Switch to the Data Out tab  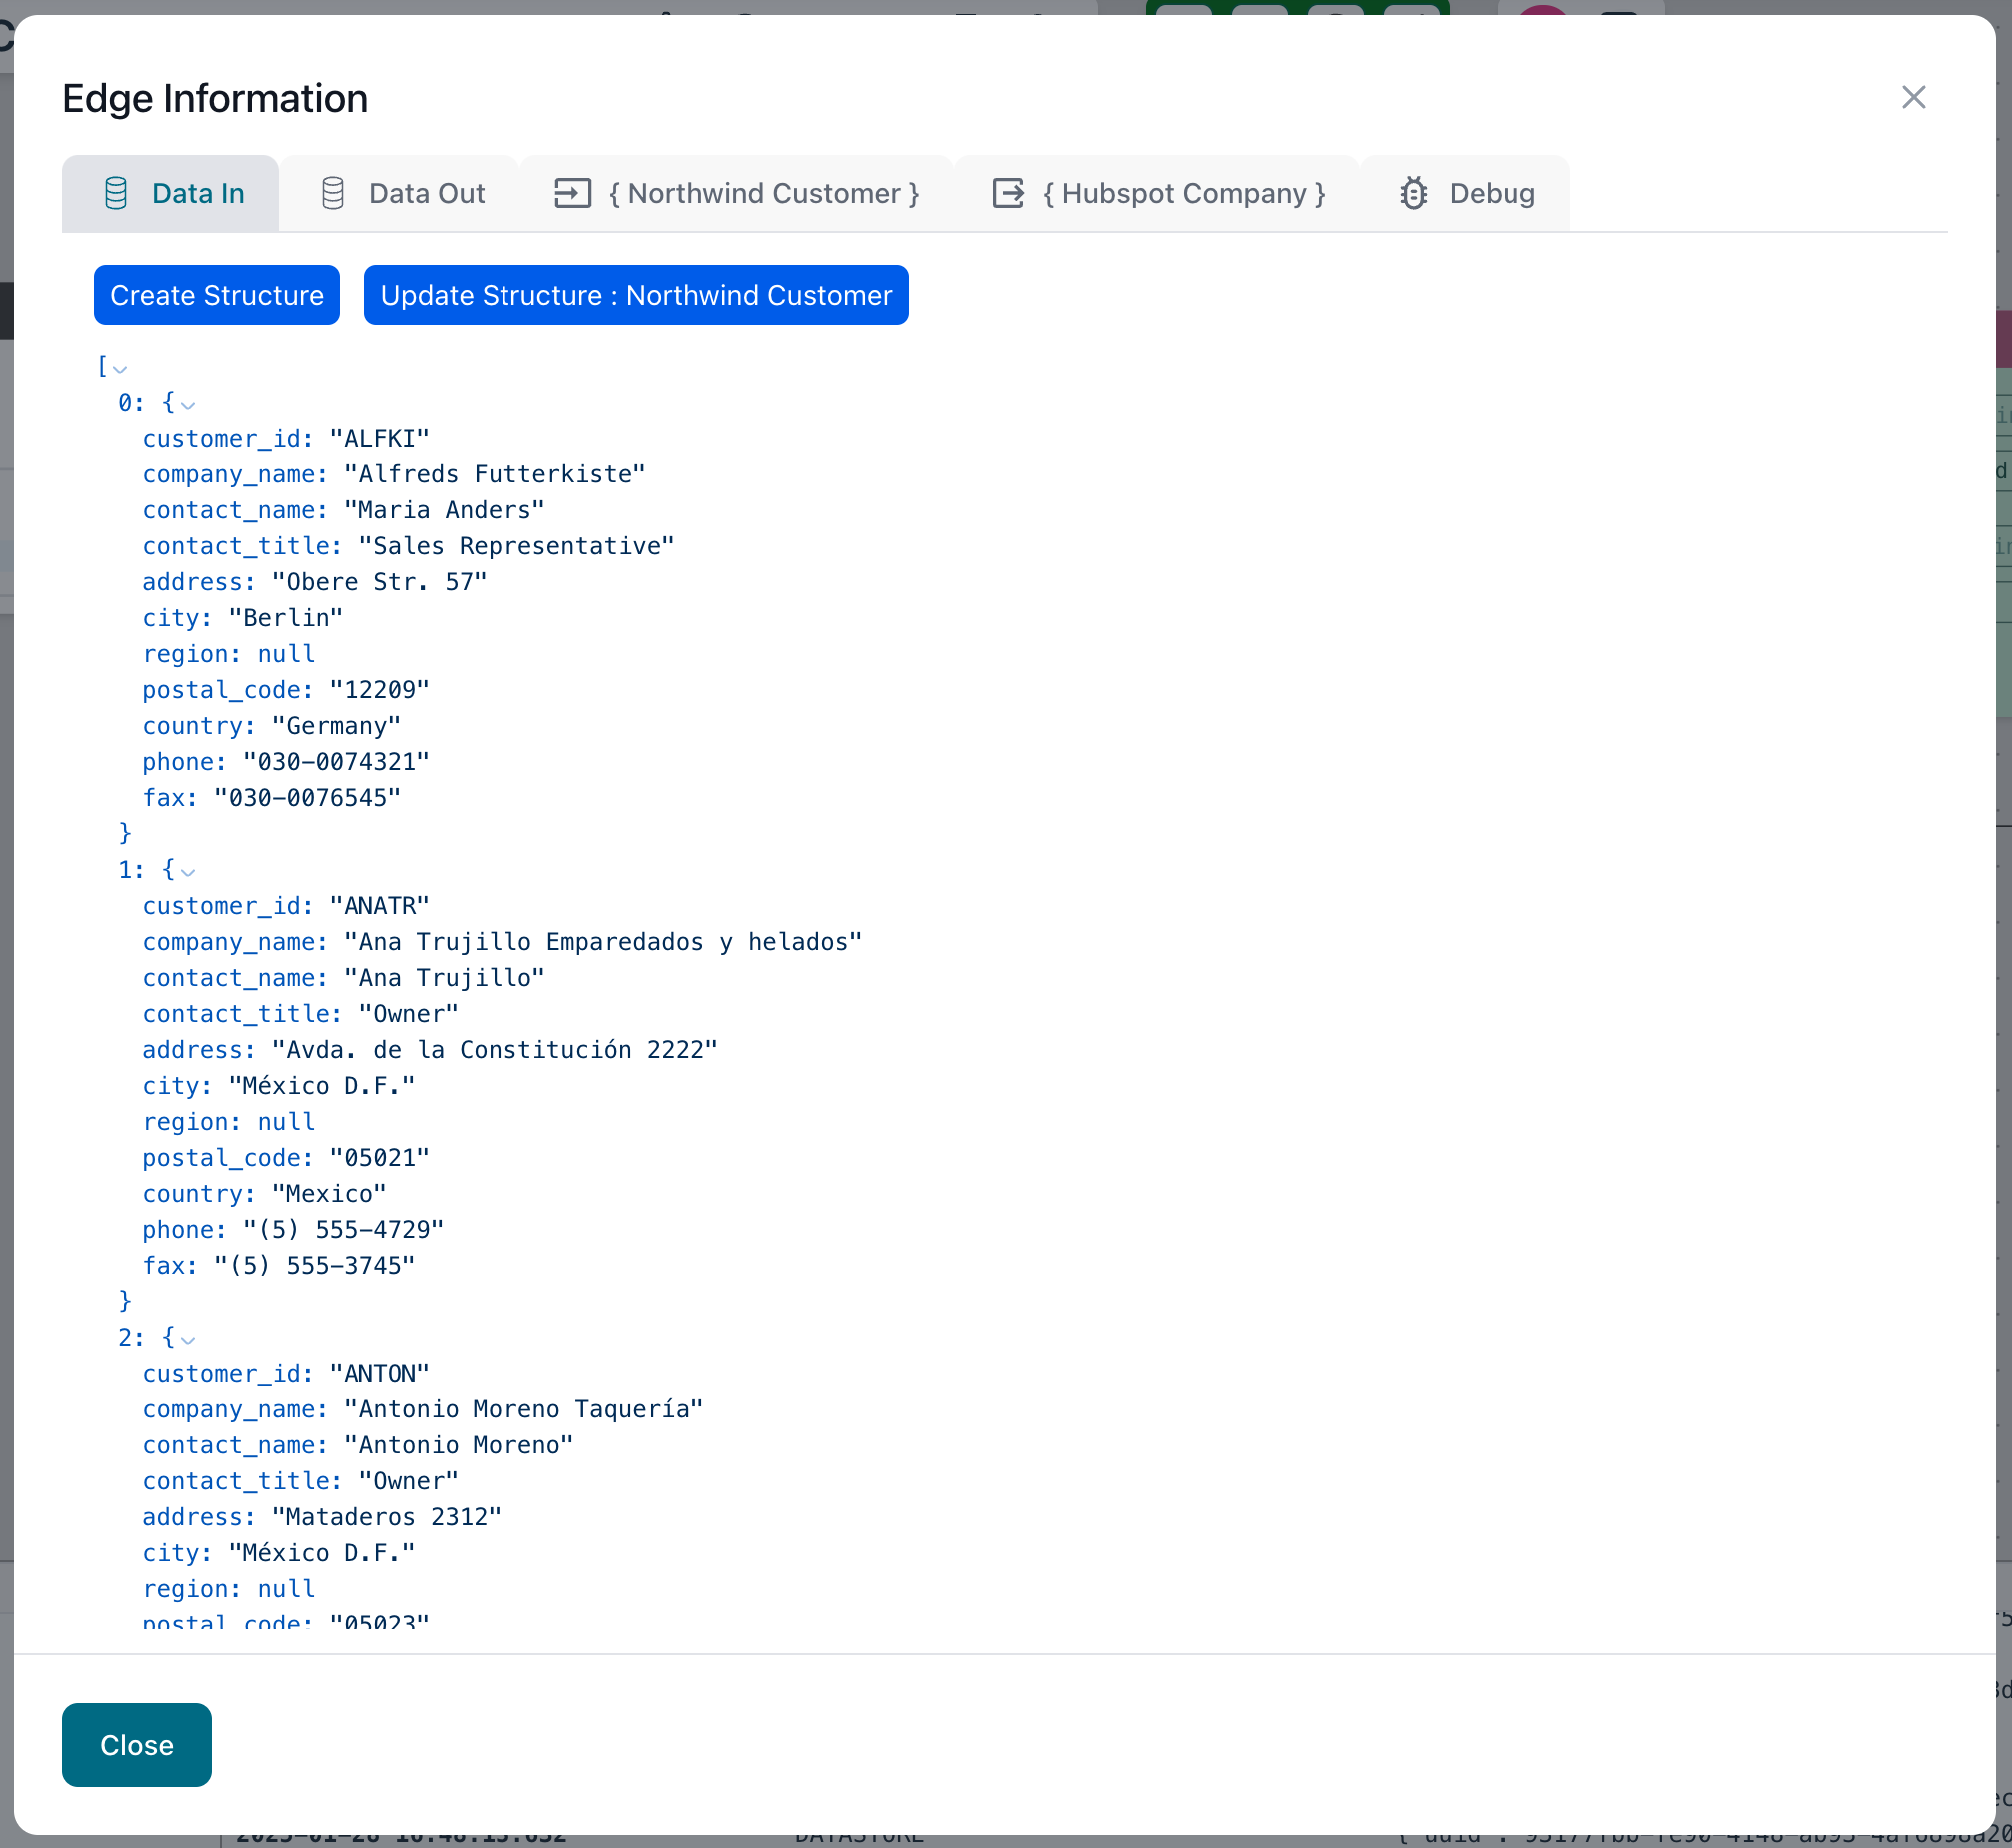400,193
